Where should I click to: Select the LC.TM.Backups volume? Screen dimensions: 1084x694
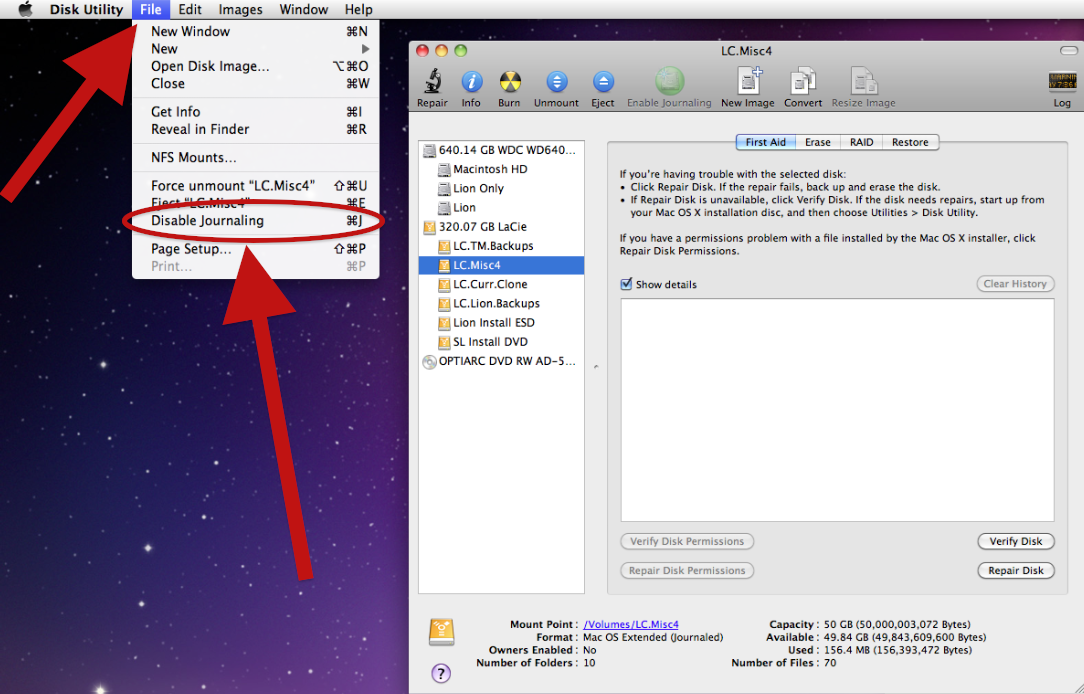coord(501,246)
